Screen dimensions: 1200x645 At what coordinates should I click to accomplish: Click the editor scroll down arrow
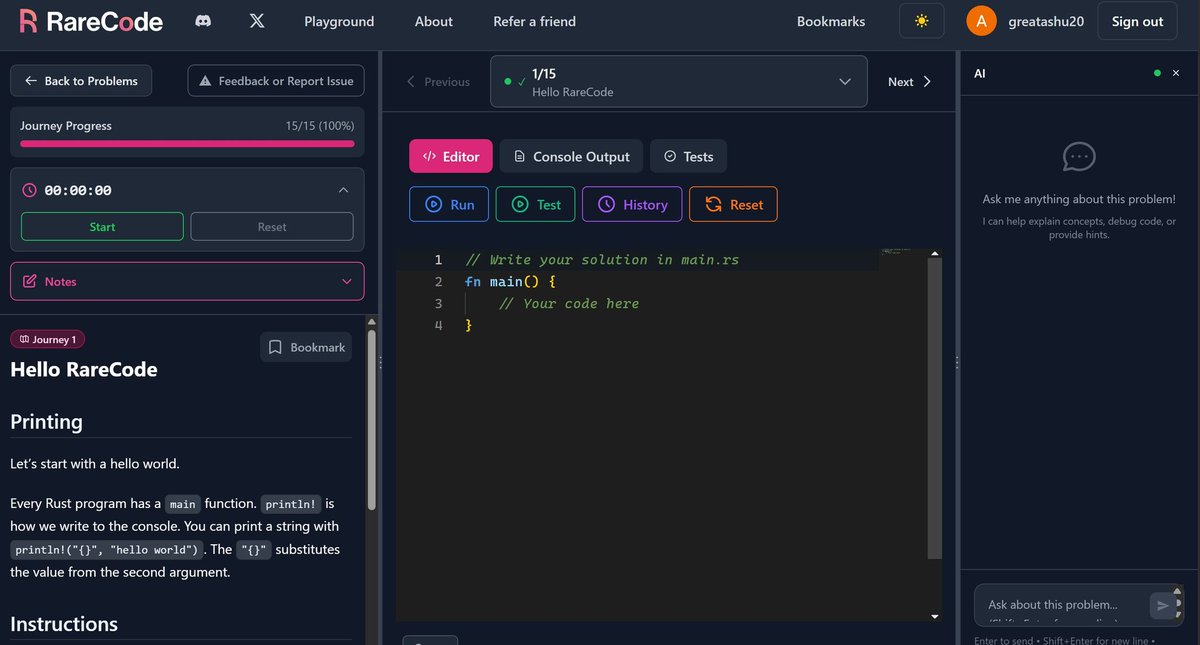point(935,617)
